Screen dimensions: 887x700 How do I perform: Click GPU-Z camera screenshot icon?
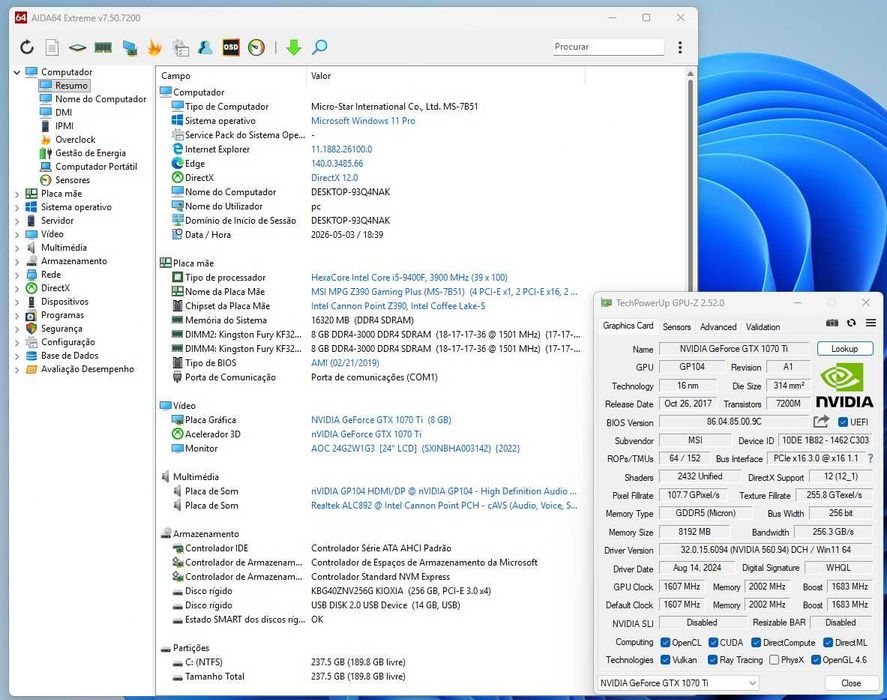coord(832,323)
